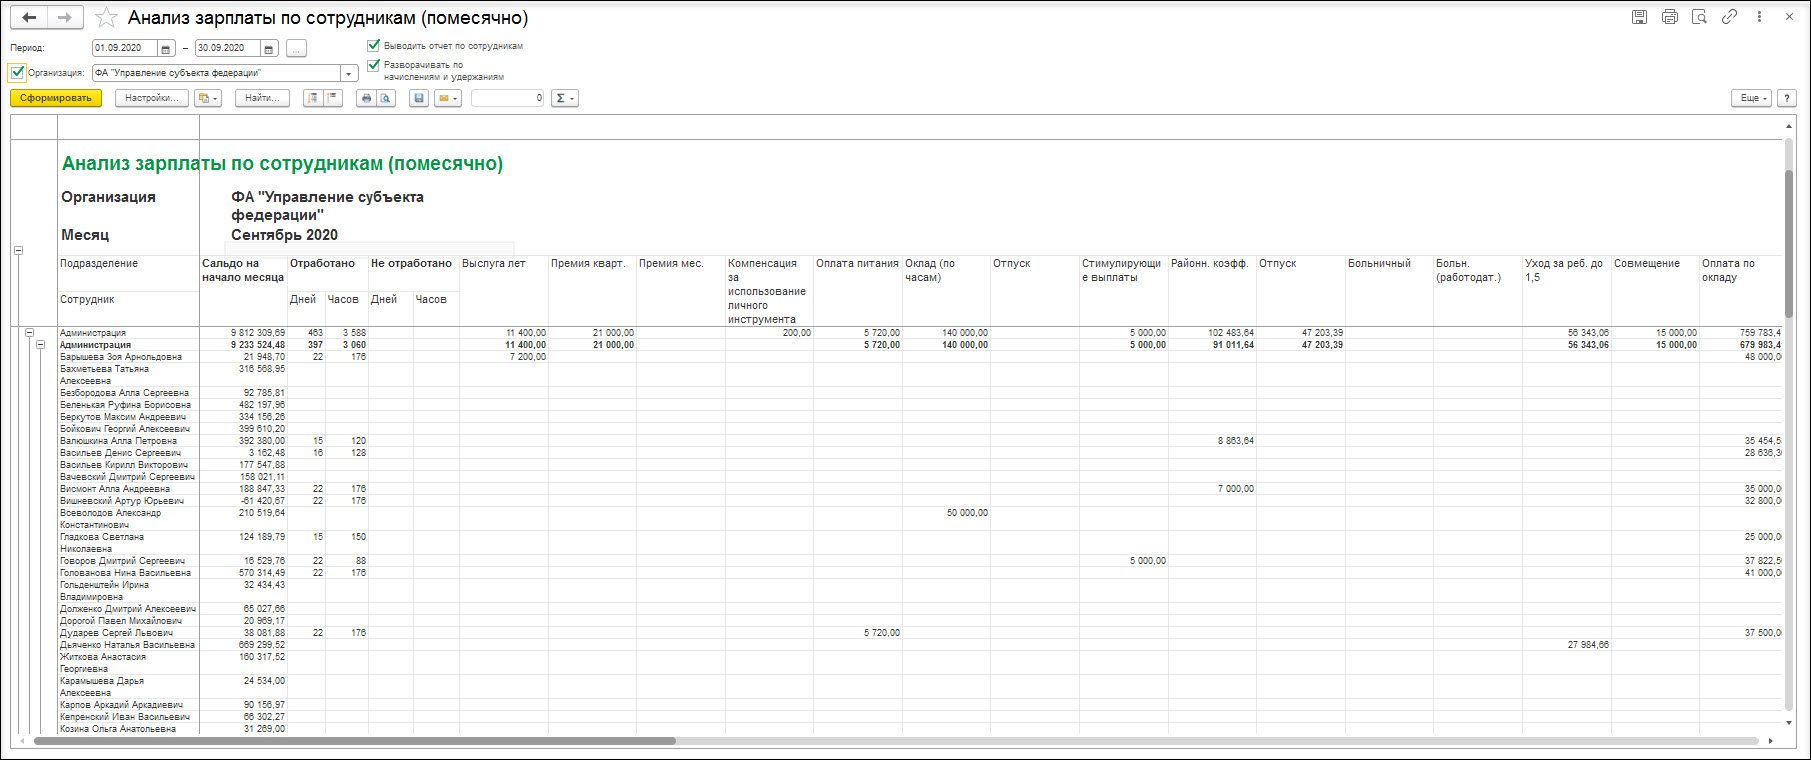
Task: Save icon in title bar
Action: 1640,17
